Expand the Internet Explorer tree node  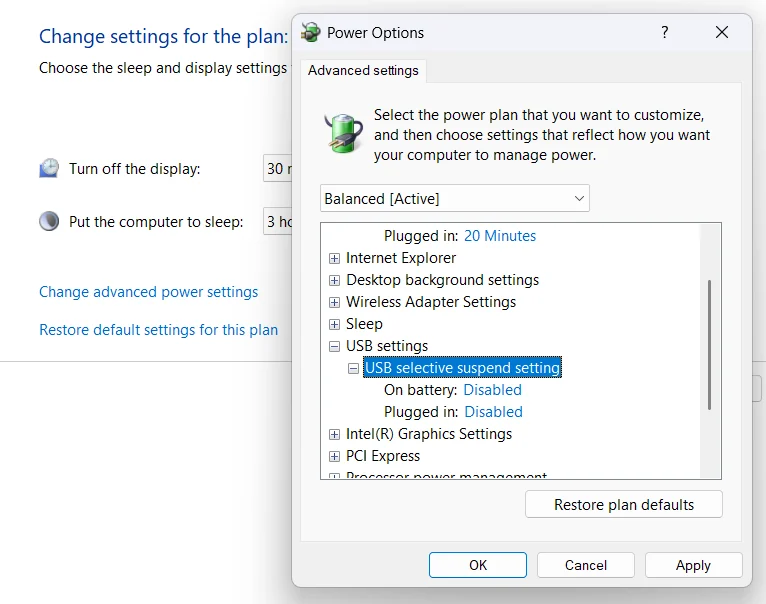[335, 258]
